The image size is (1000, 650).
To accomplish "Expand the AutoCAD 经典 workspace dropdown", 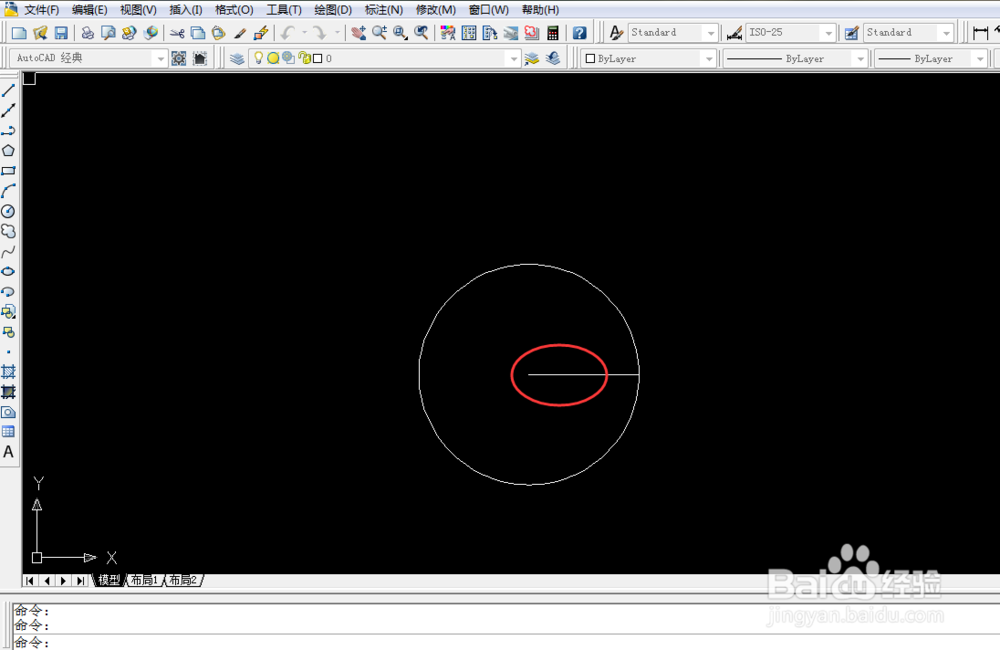I will pyautogui.click(x=159, y=59).
